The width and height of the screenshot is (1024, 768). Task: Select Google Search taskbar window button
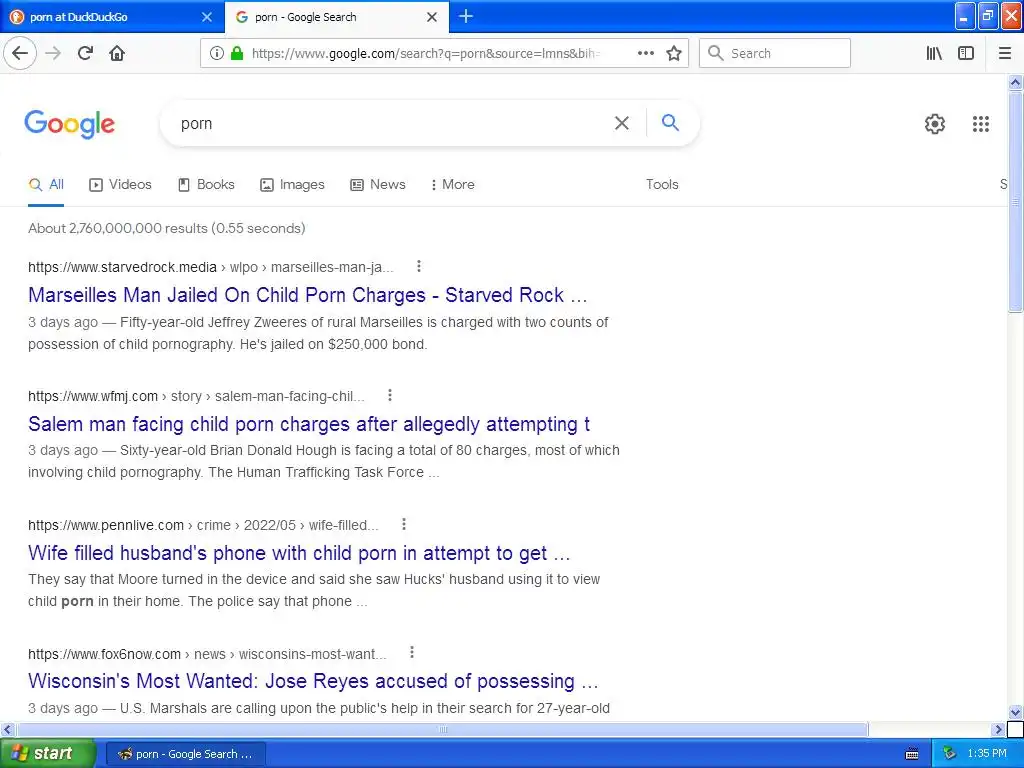coord(185,754)
